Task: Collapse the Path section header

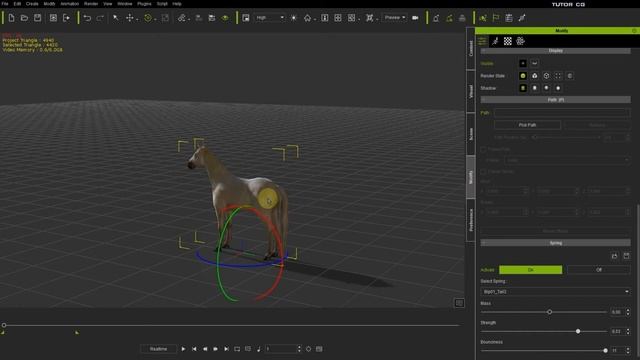Action: 556,100
